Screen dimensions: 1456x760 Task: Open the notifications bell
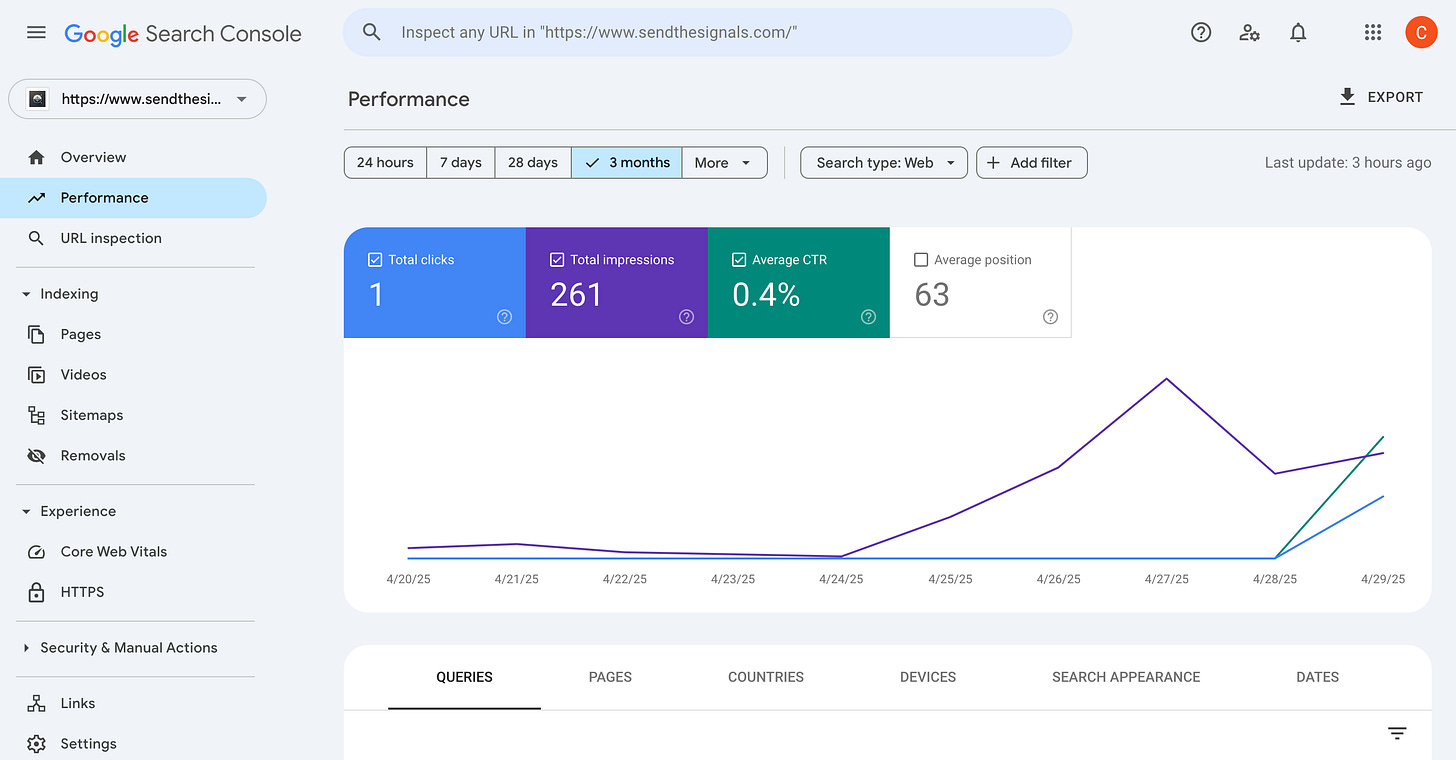(x=1298, y=32)
